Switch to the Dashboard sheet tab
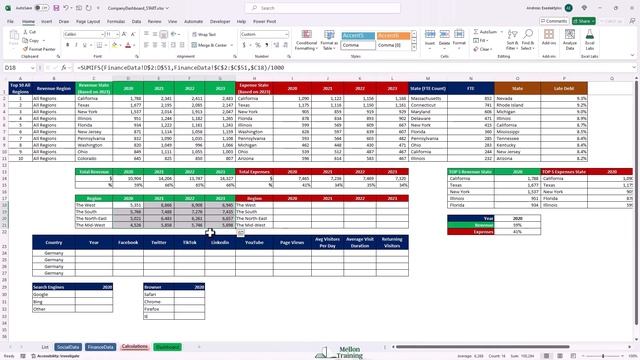 click(167, 347)
